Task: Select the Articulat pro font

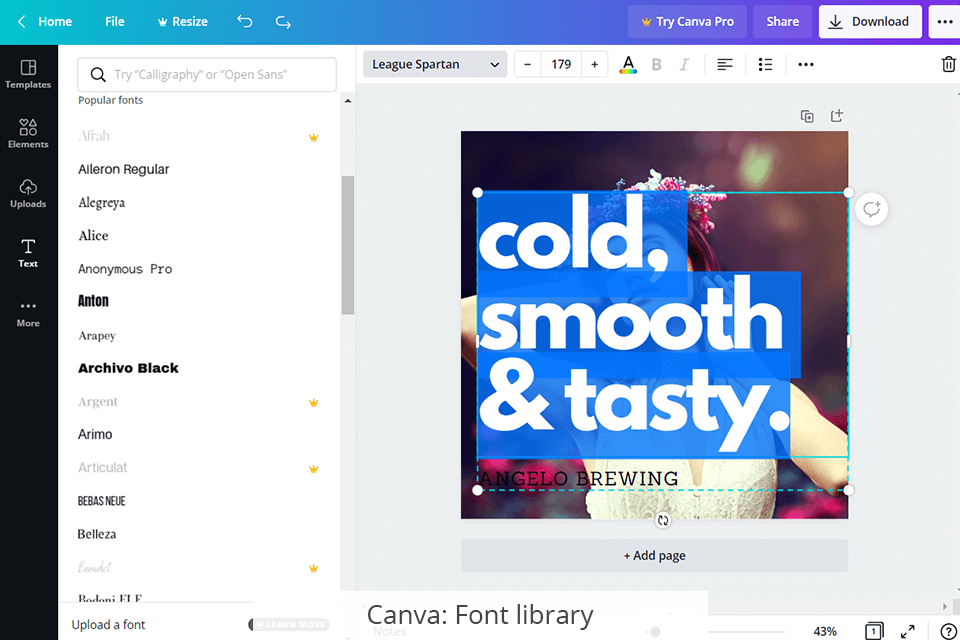Action: pyautogui.click(x=102, y=468)
